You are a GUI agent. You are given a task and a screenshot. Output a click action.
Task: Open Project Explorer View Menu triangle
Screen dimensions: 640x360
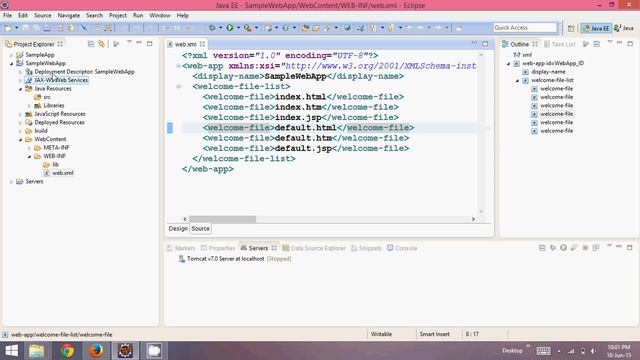[x=129, y=42]
